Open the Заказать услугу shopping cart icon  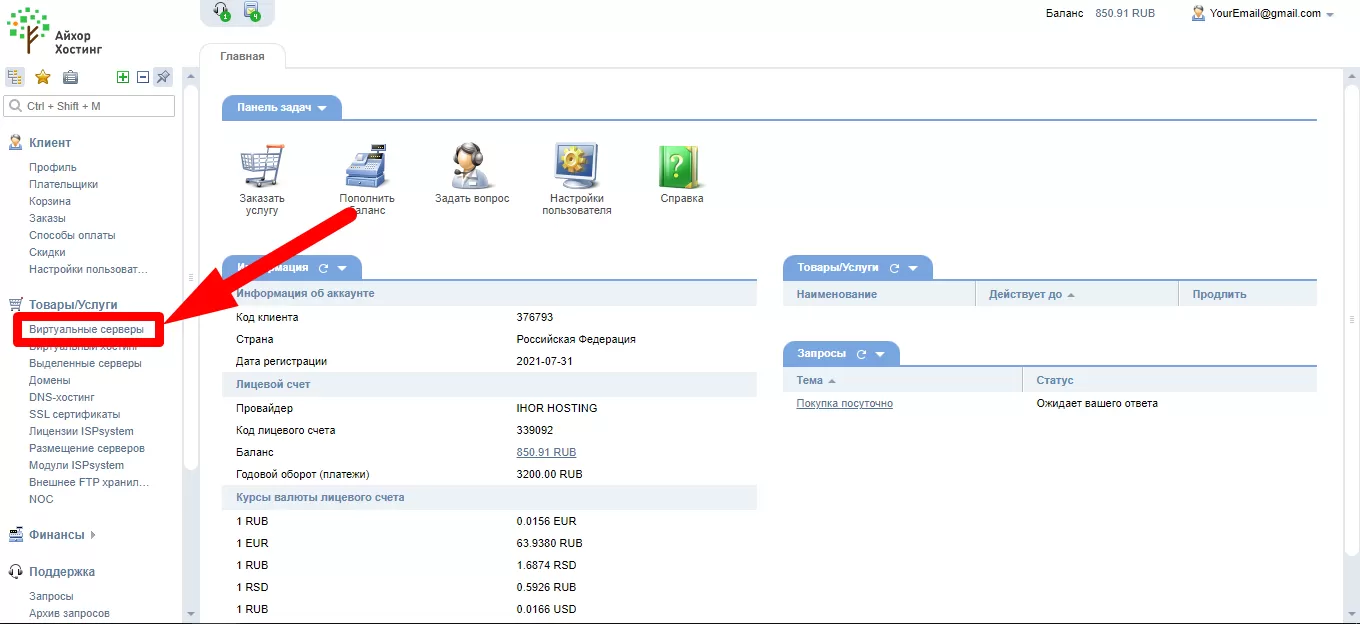pyautogui.click(x=262, y=166)
